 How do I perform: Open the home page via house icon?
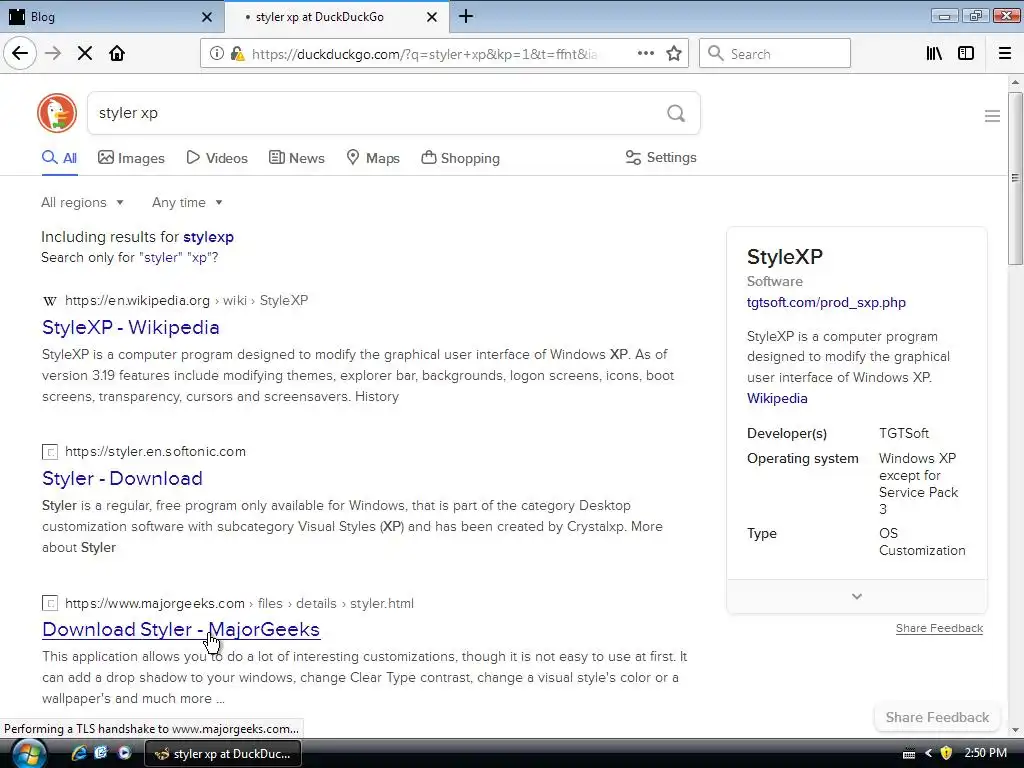coord(117,54)
